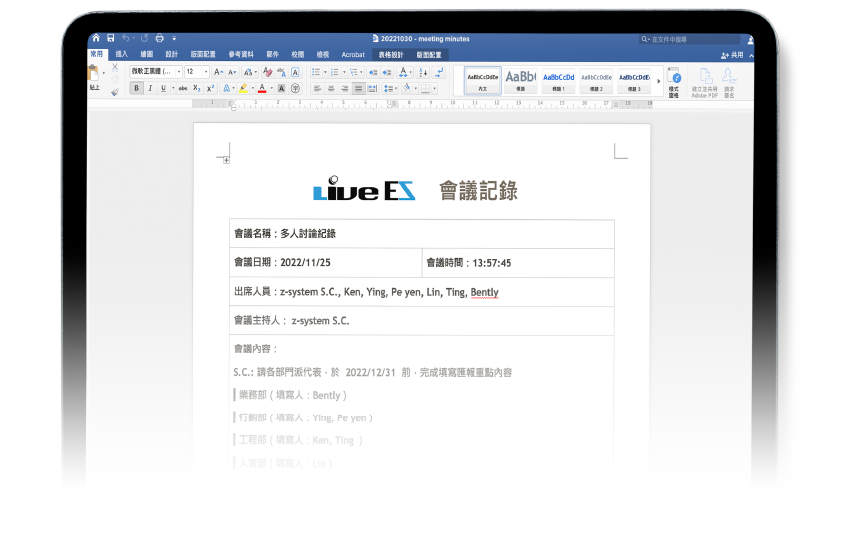Open the 校閱 ribbon tab

point(297,54)
